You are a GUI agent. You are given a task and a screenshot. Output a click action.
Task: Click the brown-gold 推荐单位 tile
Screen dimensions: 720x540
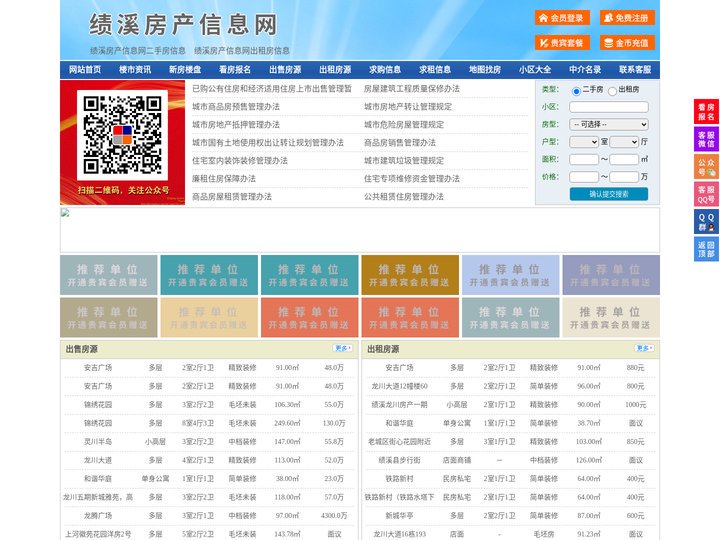click(x=410, y=275)
